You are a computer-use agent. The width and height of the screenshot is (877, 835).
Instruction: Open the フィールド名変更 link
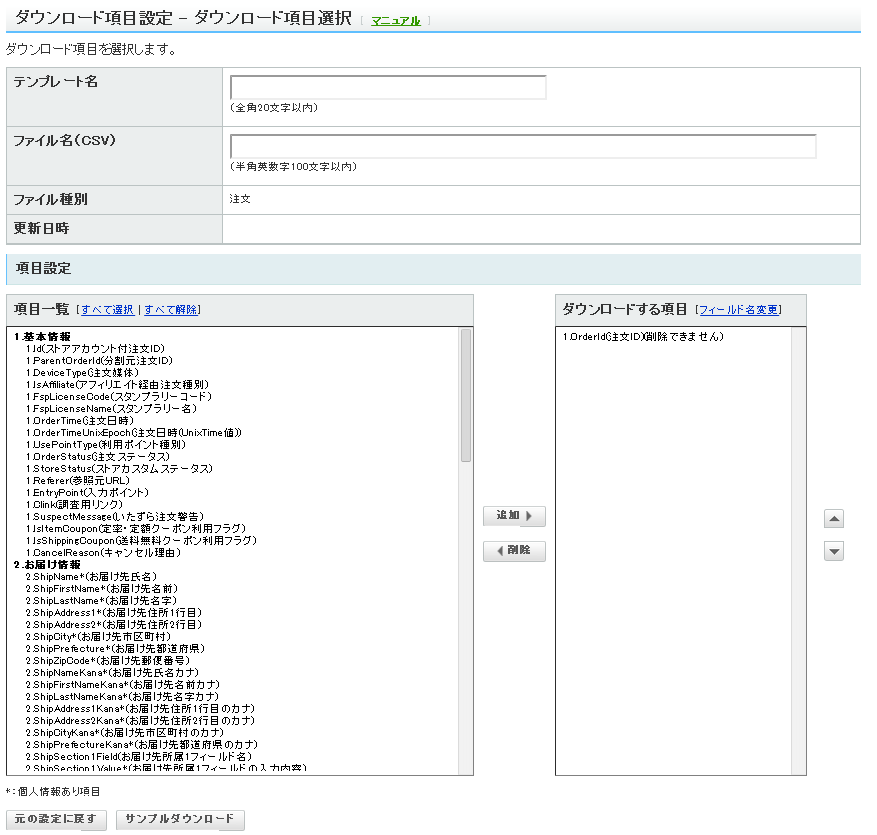pyautogui.click(x=739, y=310)
